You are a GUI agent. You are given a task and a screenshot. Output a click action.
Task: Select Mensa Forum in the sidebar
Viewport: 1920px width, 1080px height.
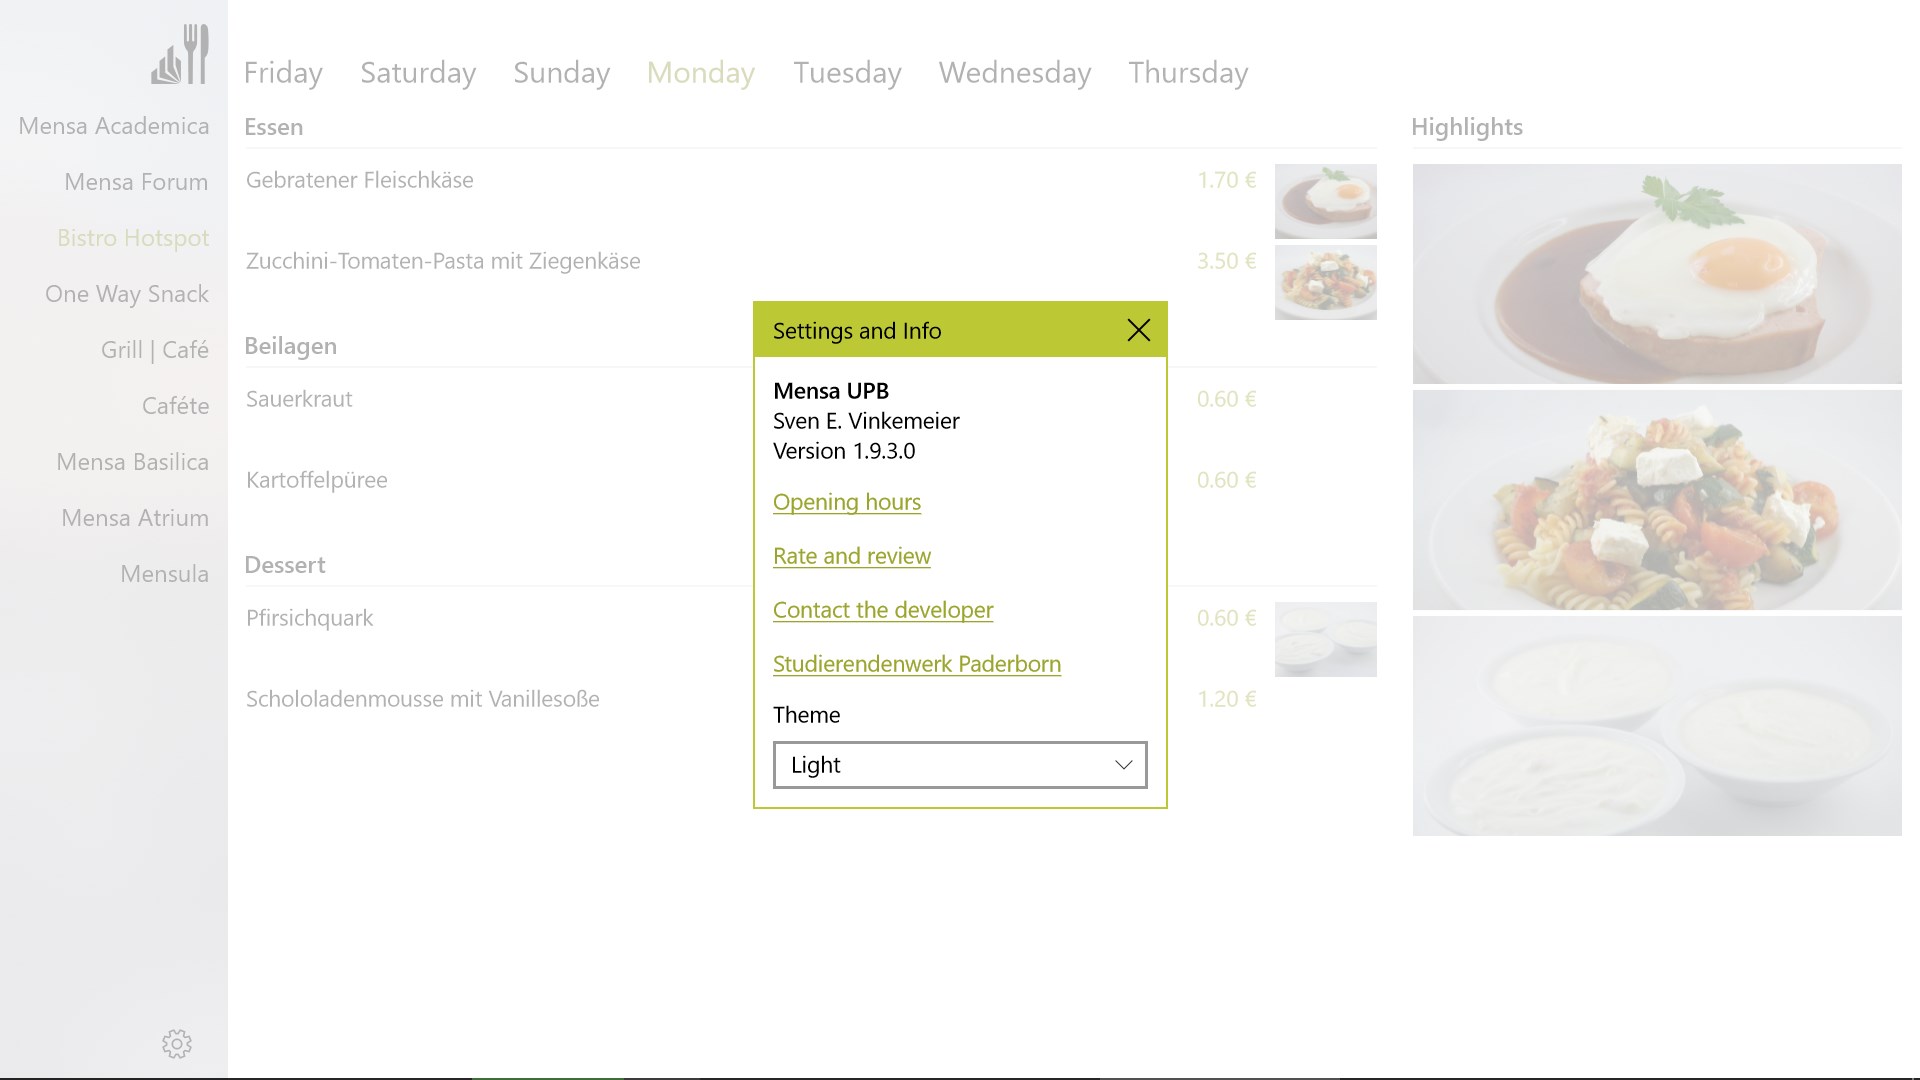point(136,182)
